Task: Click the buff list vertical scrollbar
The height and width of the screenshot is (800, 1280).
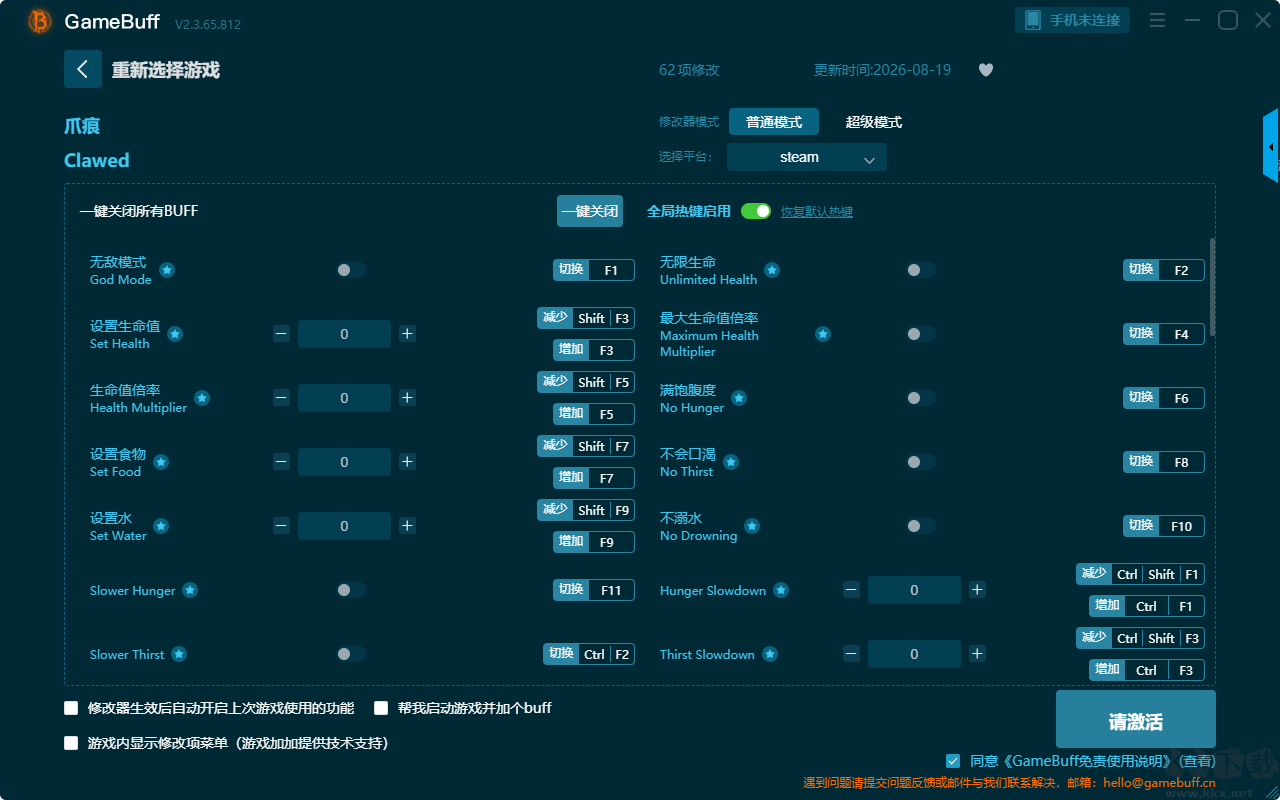Action: (1213, 287)
